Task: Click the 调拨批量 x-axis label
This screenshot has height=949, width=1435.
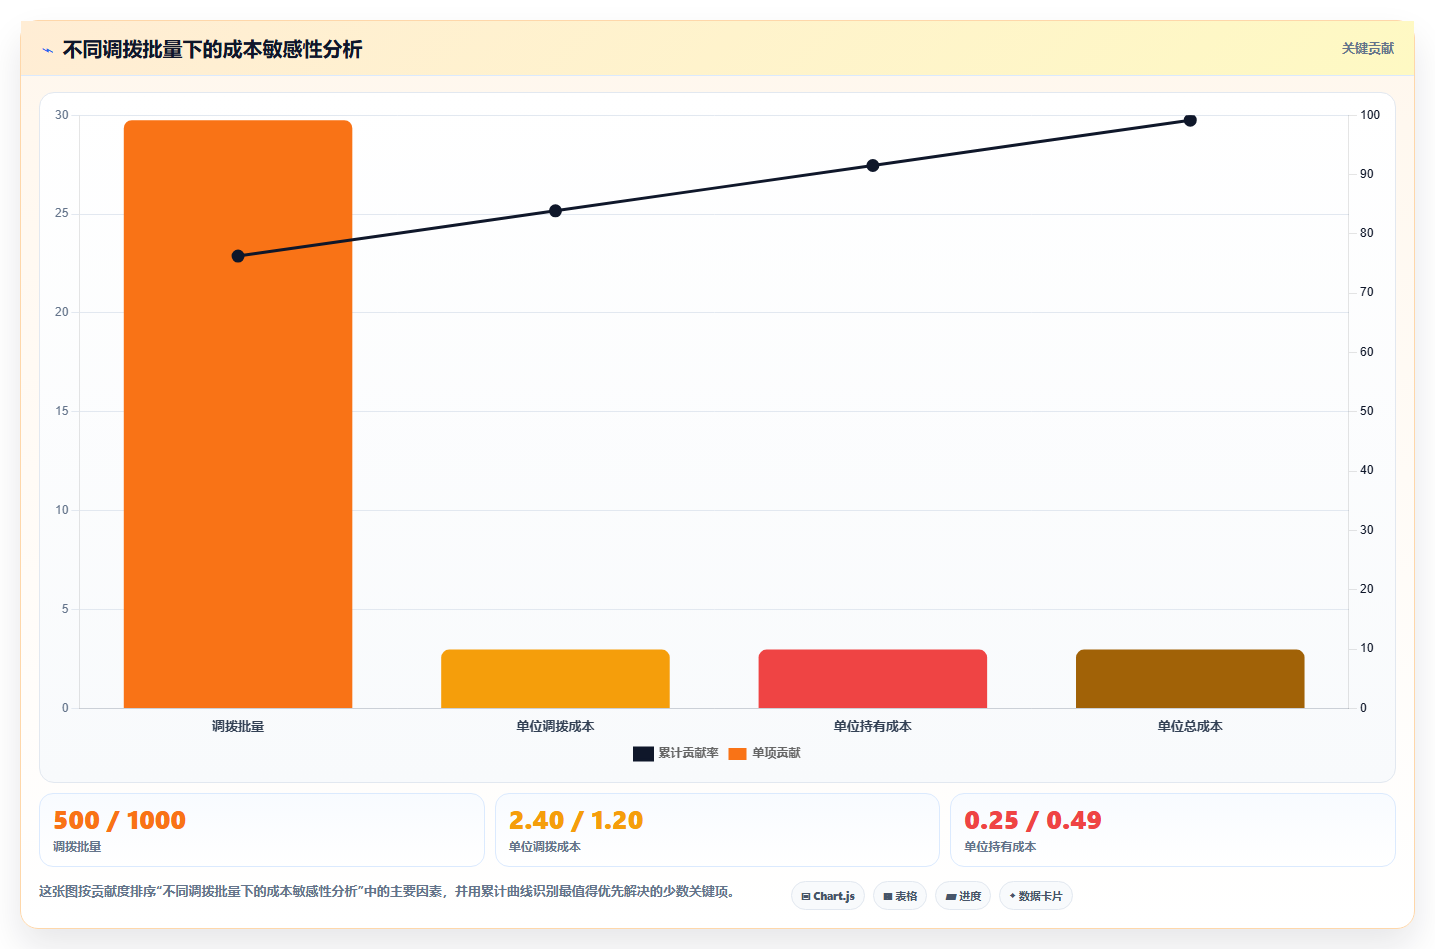Action: tap(238, 726)
